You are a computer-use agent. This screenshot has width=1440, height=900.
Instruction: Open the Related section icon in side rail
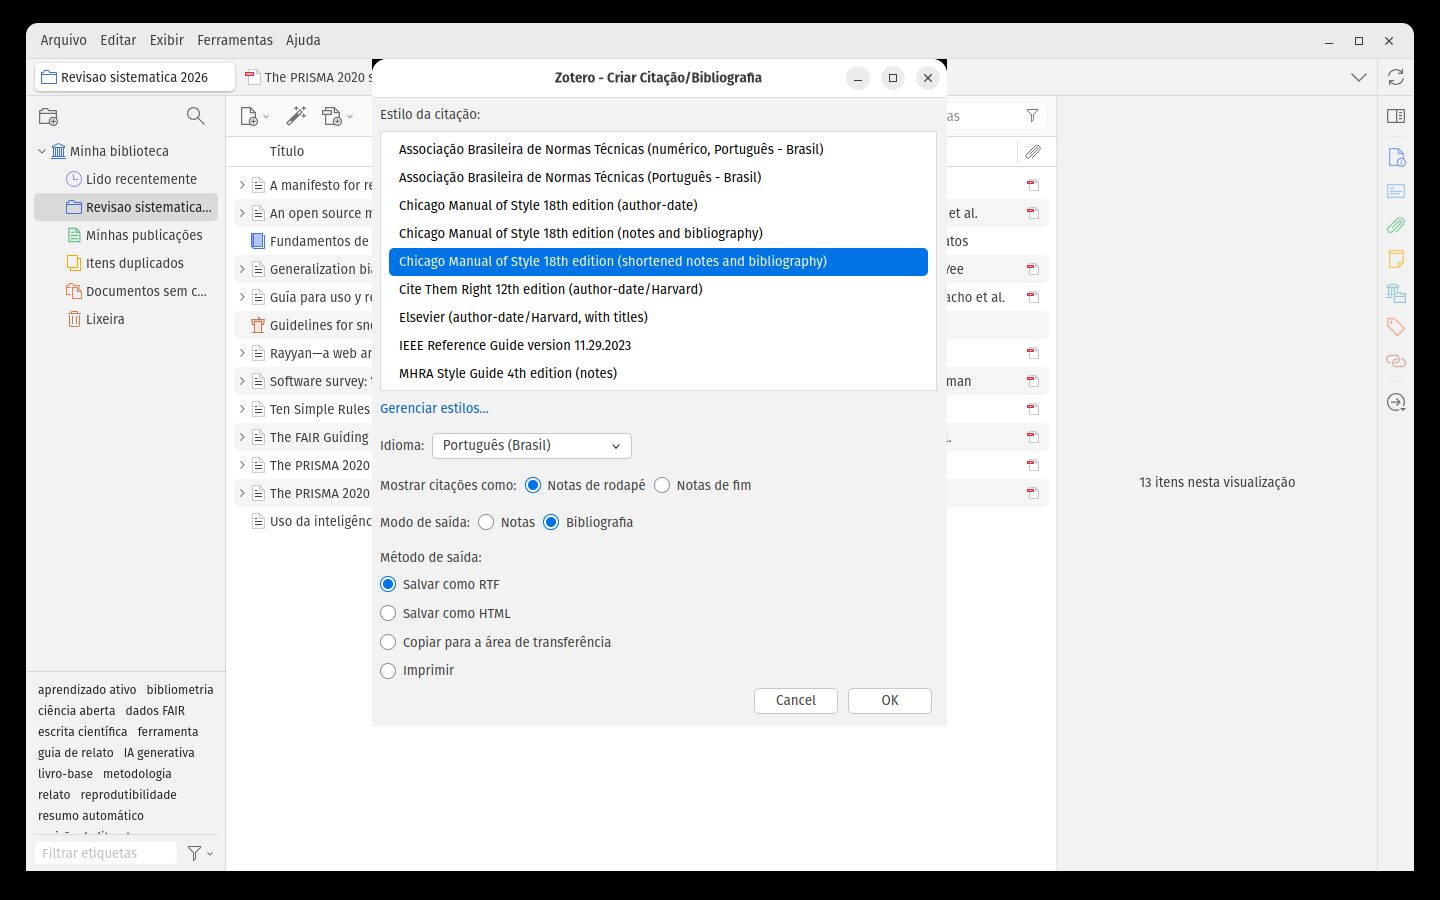point(1396,361)
